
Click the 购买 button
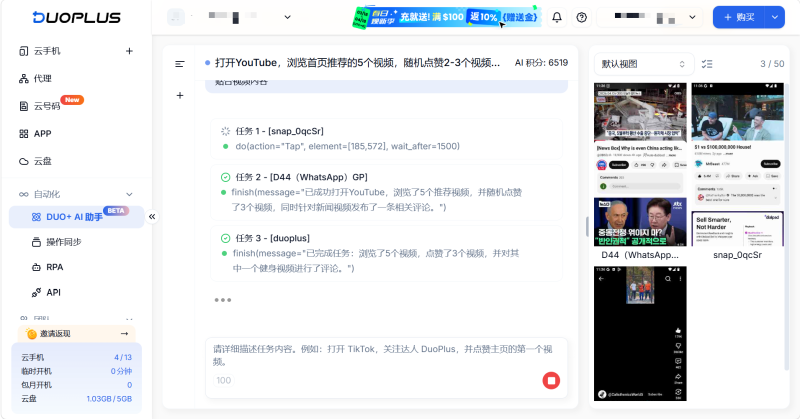point(738,17)
